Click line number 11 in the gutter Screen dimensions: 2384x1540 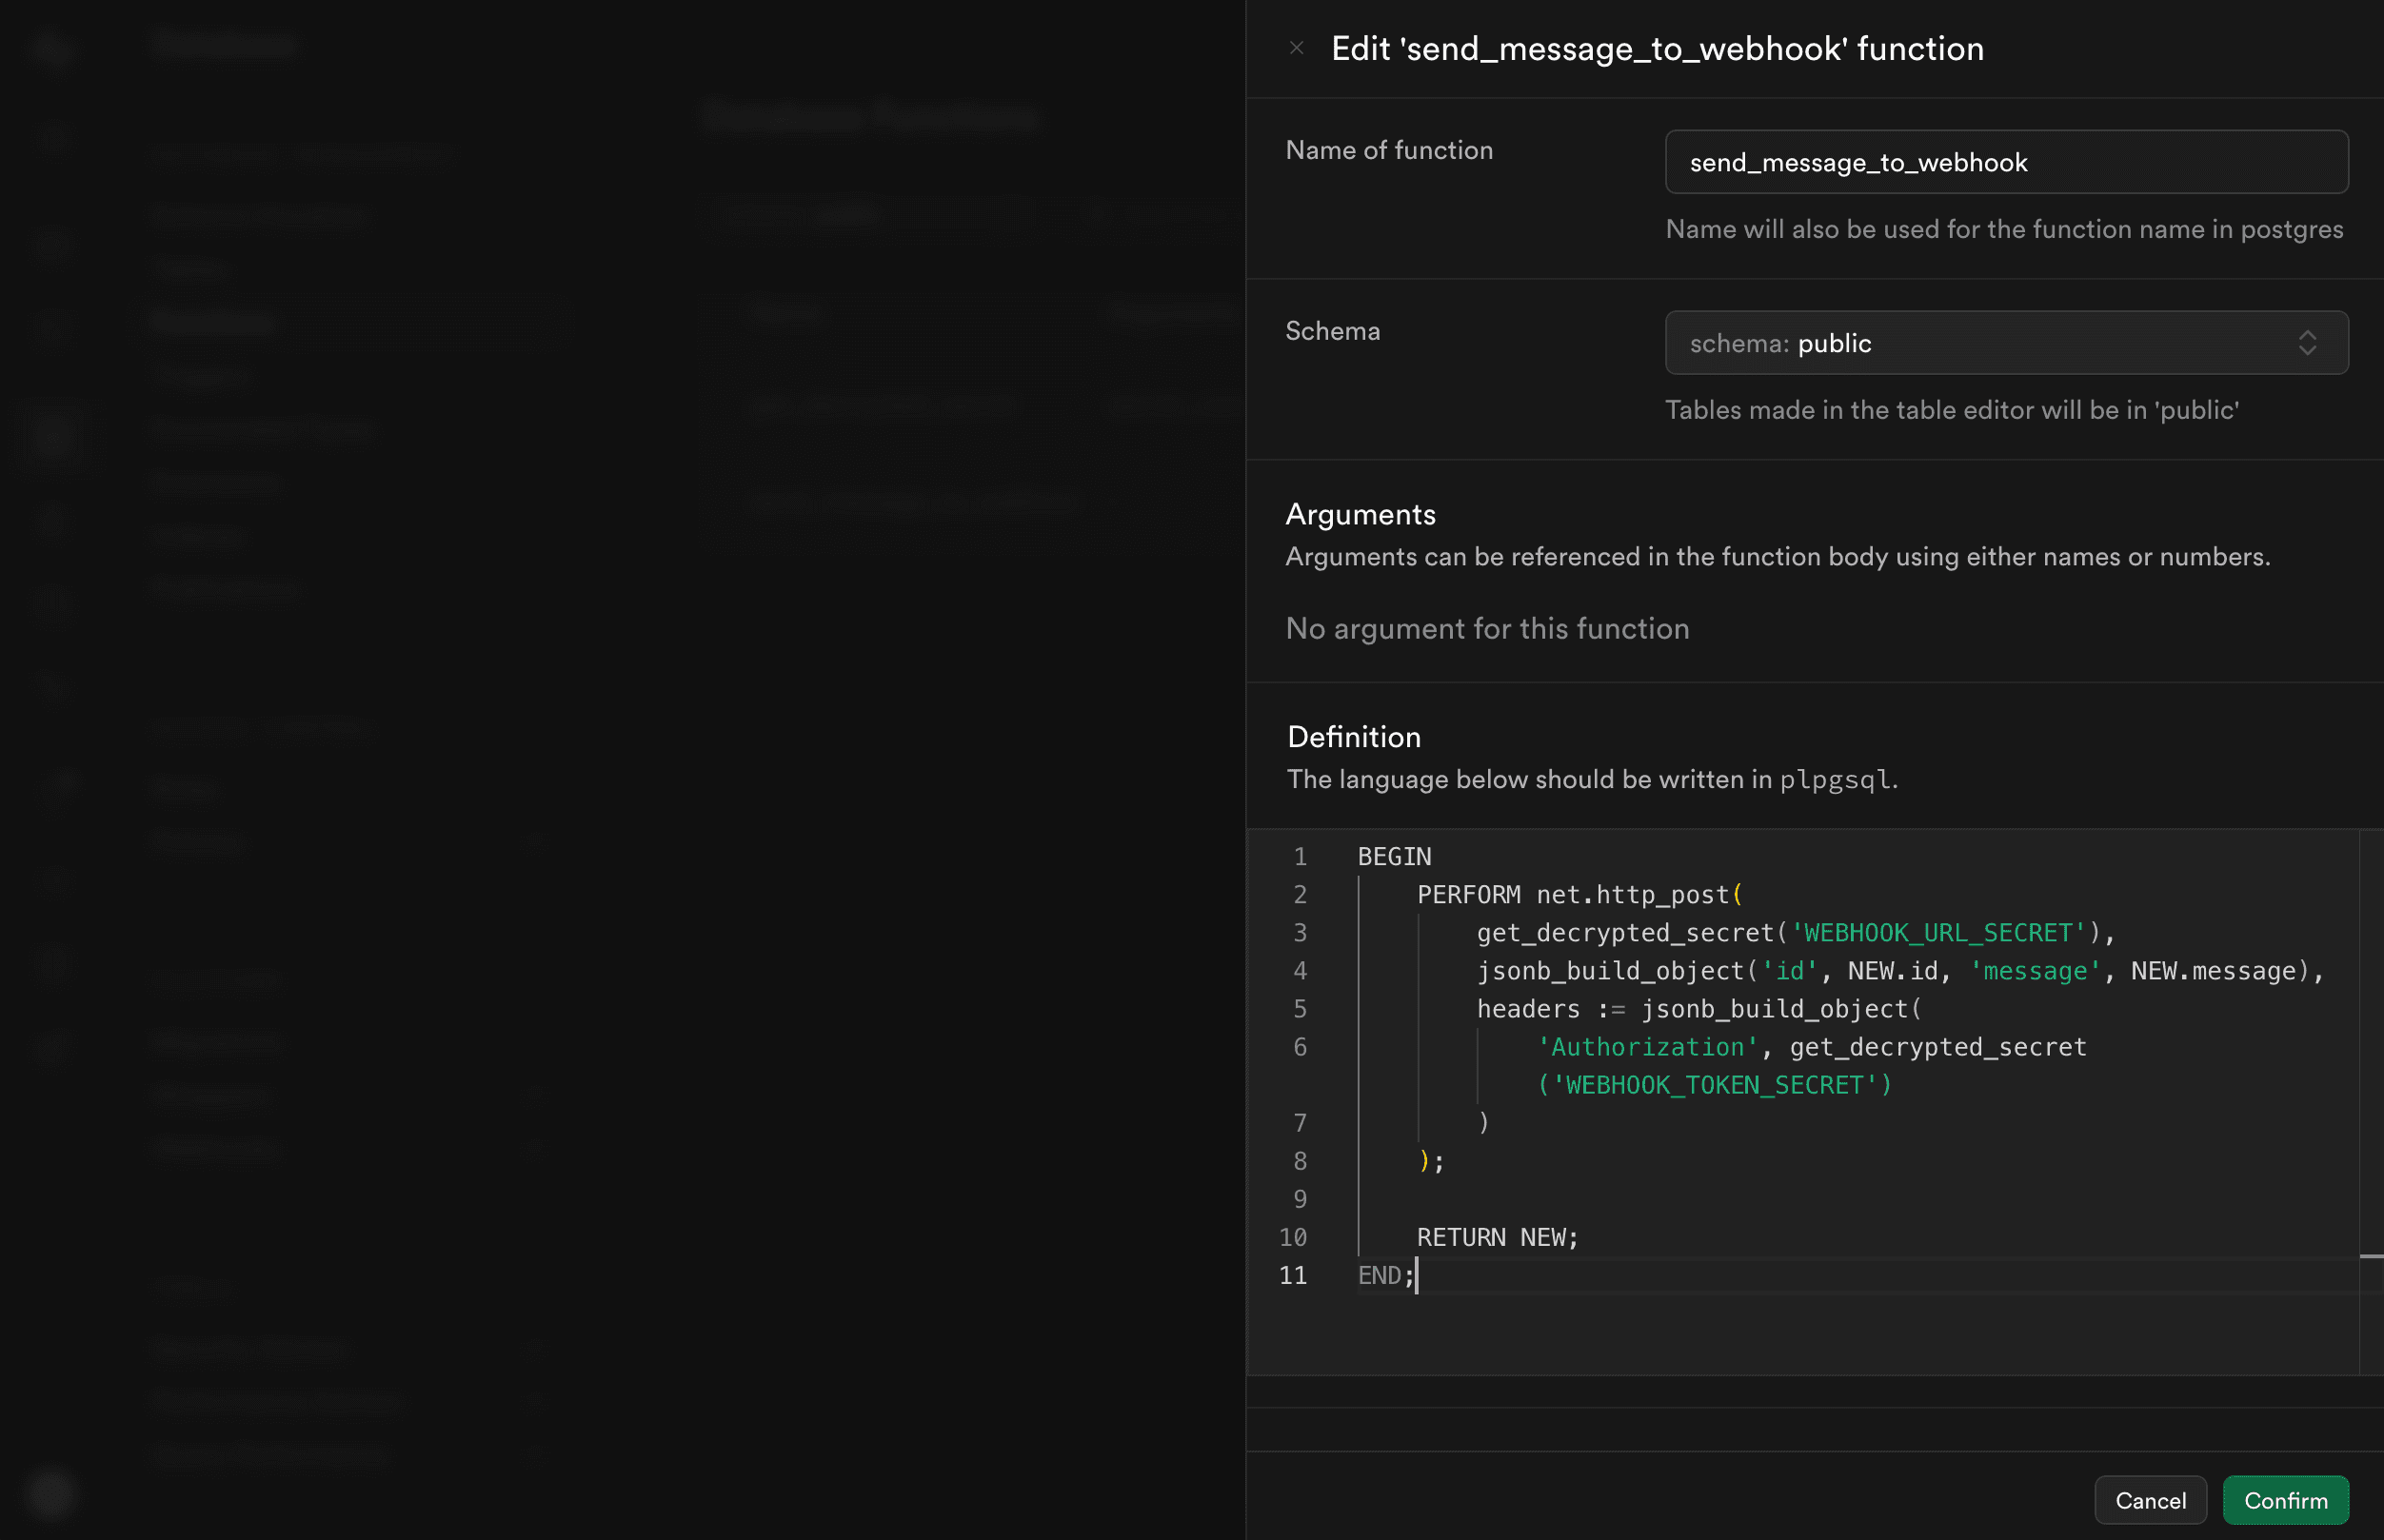(x=1292, y=1275)
